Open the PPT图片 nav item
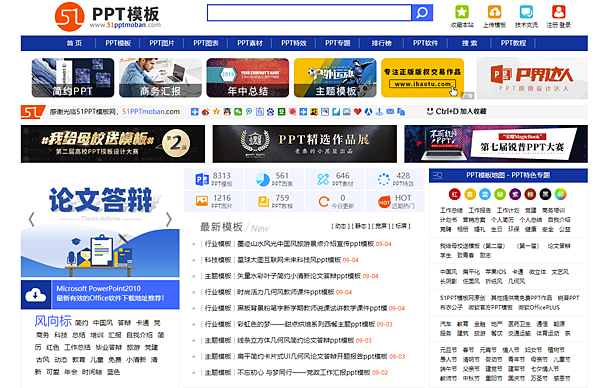The width and height of the screenshot is (600, 388). click(x=162, y=43)
